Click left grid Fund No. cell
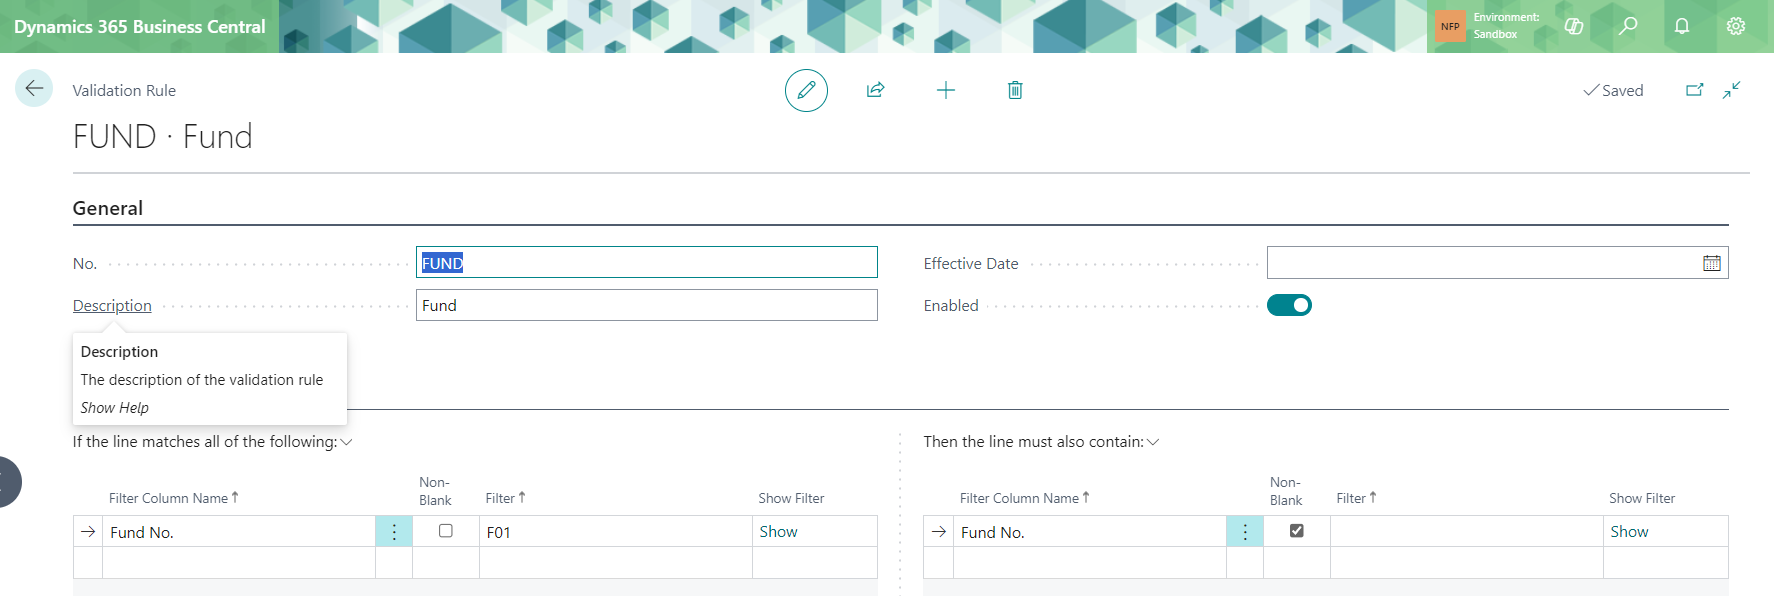 coord(239,532)
